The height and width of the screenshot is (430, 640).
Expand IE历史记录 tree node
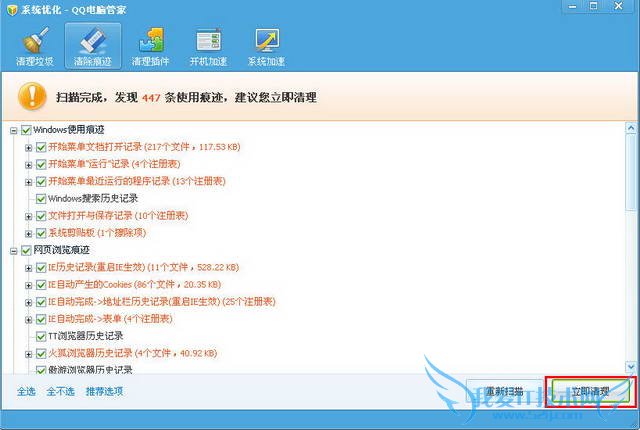point(28,268)
